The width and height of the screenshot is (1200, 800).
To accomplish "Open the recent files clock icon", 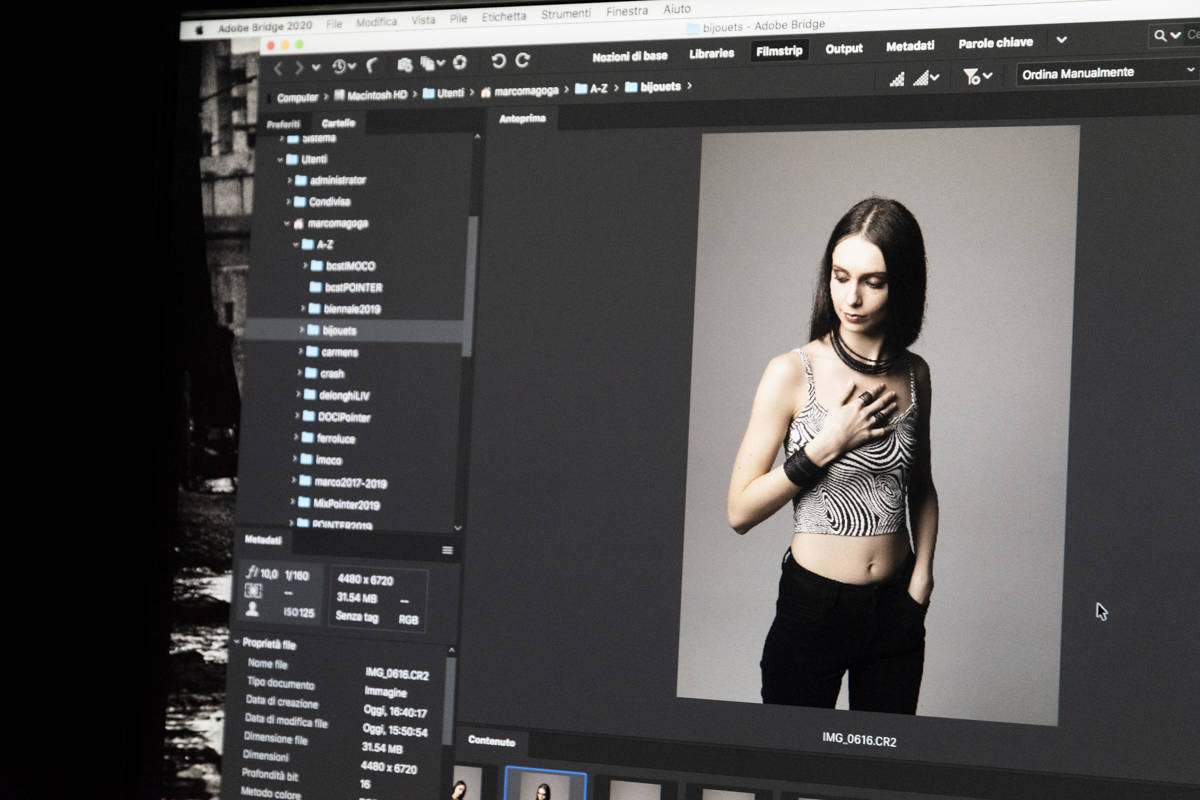I will click(339, 66).
